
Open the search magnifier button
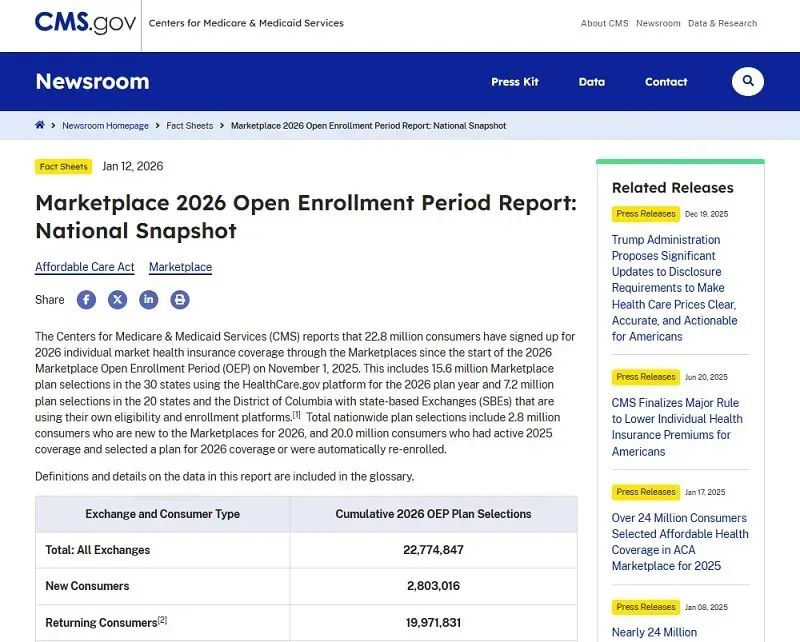pyautogui.click(x=747, y=81)
